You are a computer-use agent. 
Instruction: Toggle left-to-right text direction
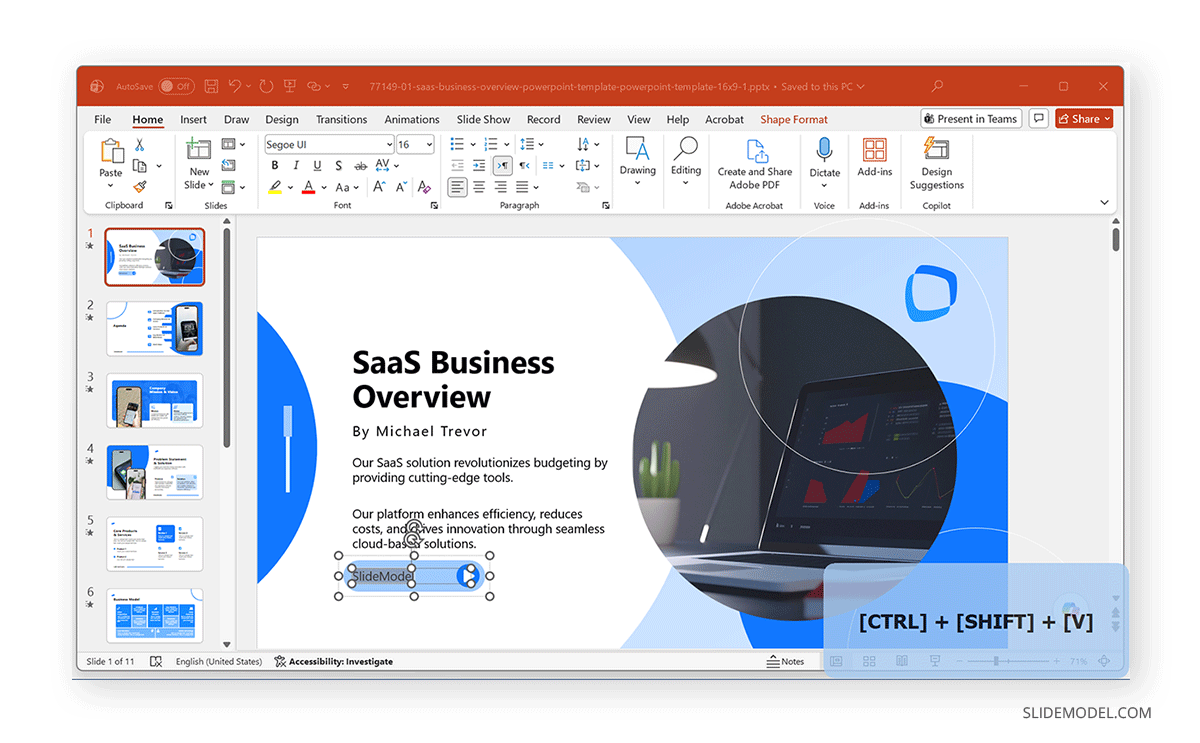[503, 166]
